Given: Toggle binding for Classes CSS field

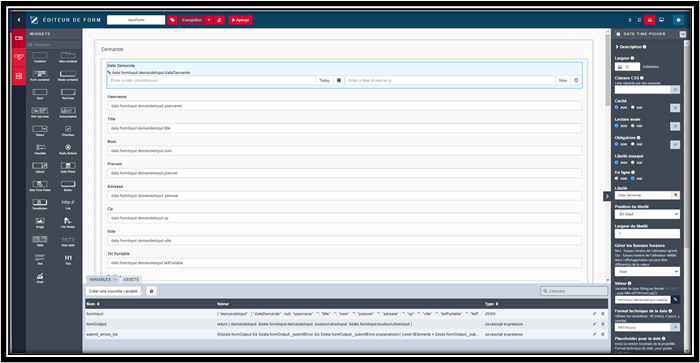Looking at the screenshot, I should [675, 90].
